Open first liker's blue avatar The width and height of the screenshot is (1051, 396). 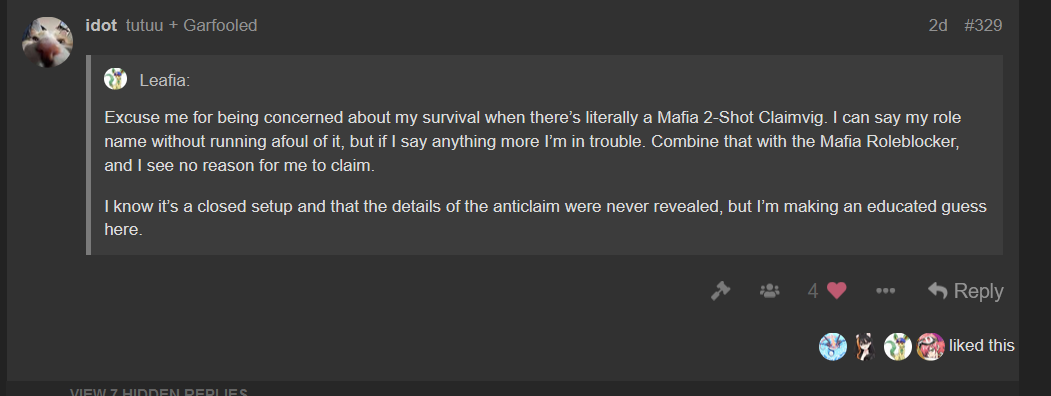pos(833,346)
